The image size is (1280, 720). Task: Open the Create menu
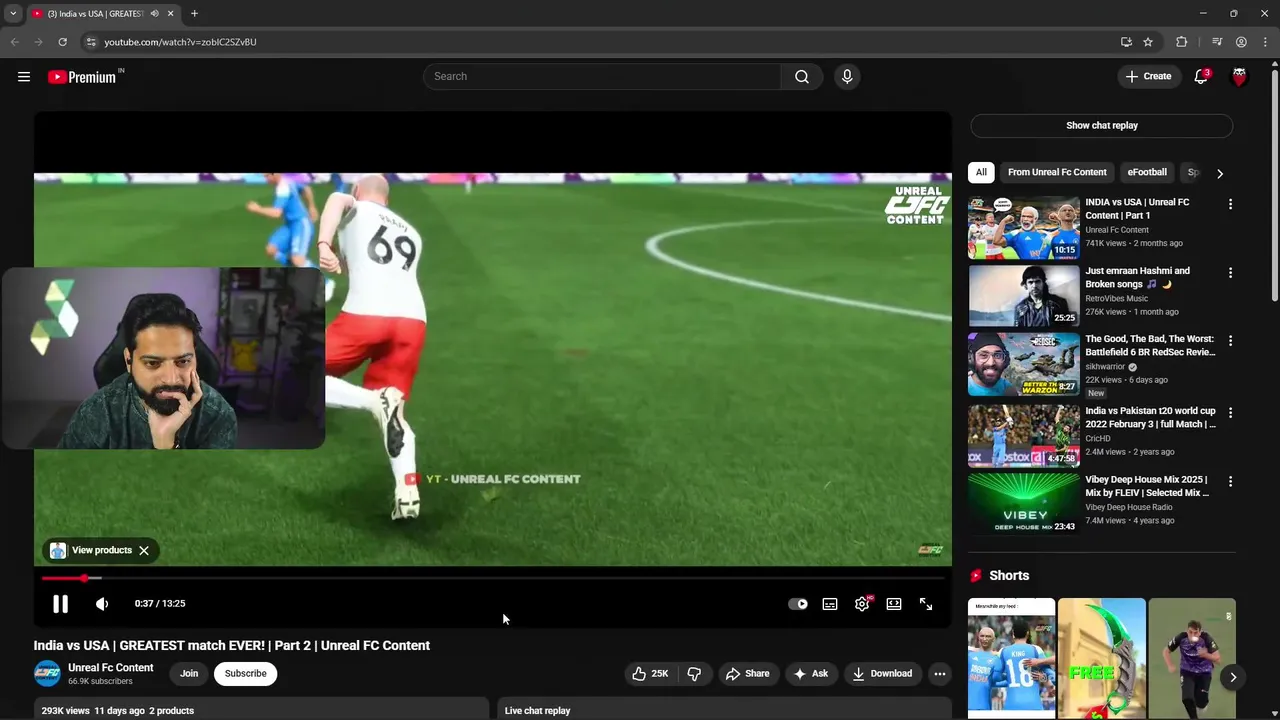coord(1148,77)
